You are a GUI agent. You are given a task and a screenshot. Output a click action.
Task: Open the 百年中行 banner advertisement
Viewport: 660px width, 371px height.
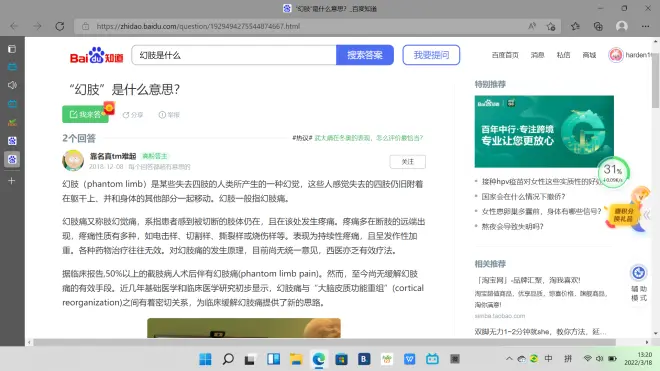point(544,131)
